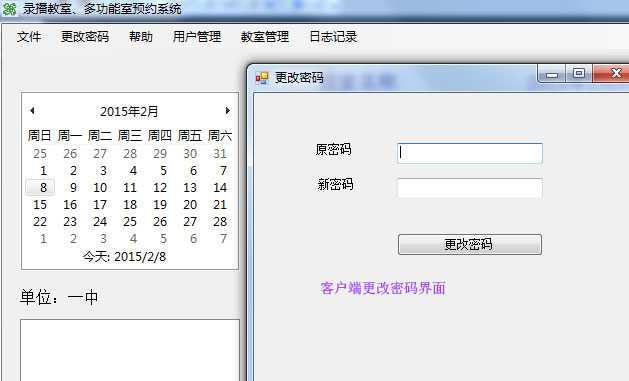The image size is (629, 381).
Task: Go to previous month in calendar
Action: click(32, 110)
